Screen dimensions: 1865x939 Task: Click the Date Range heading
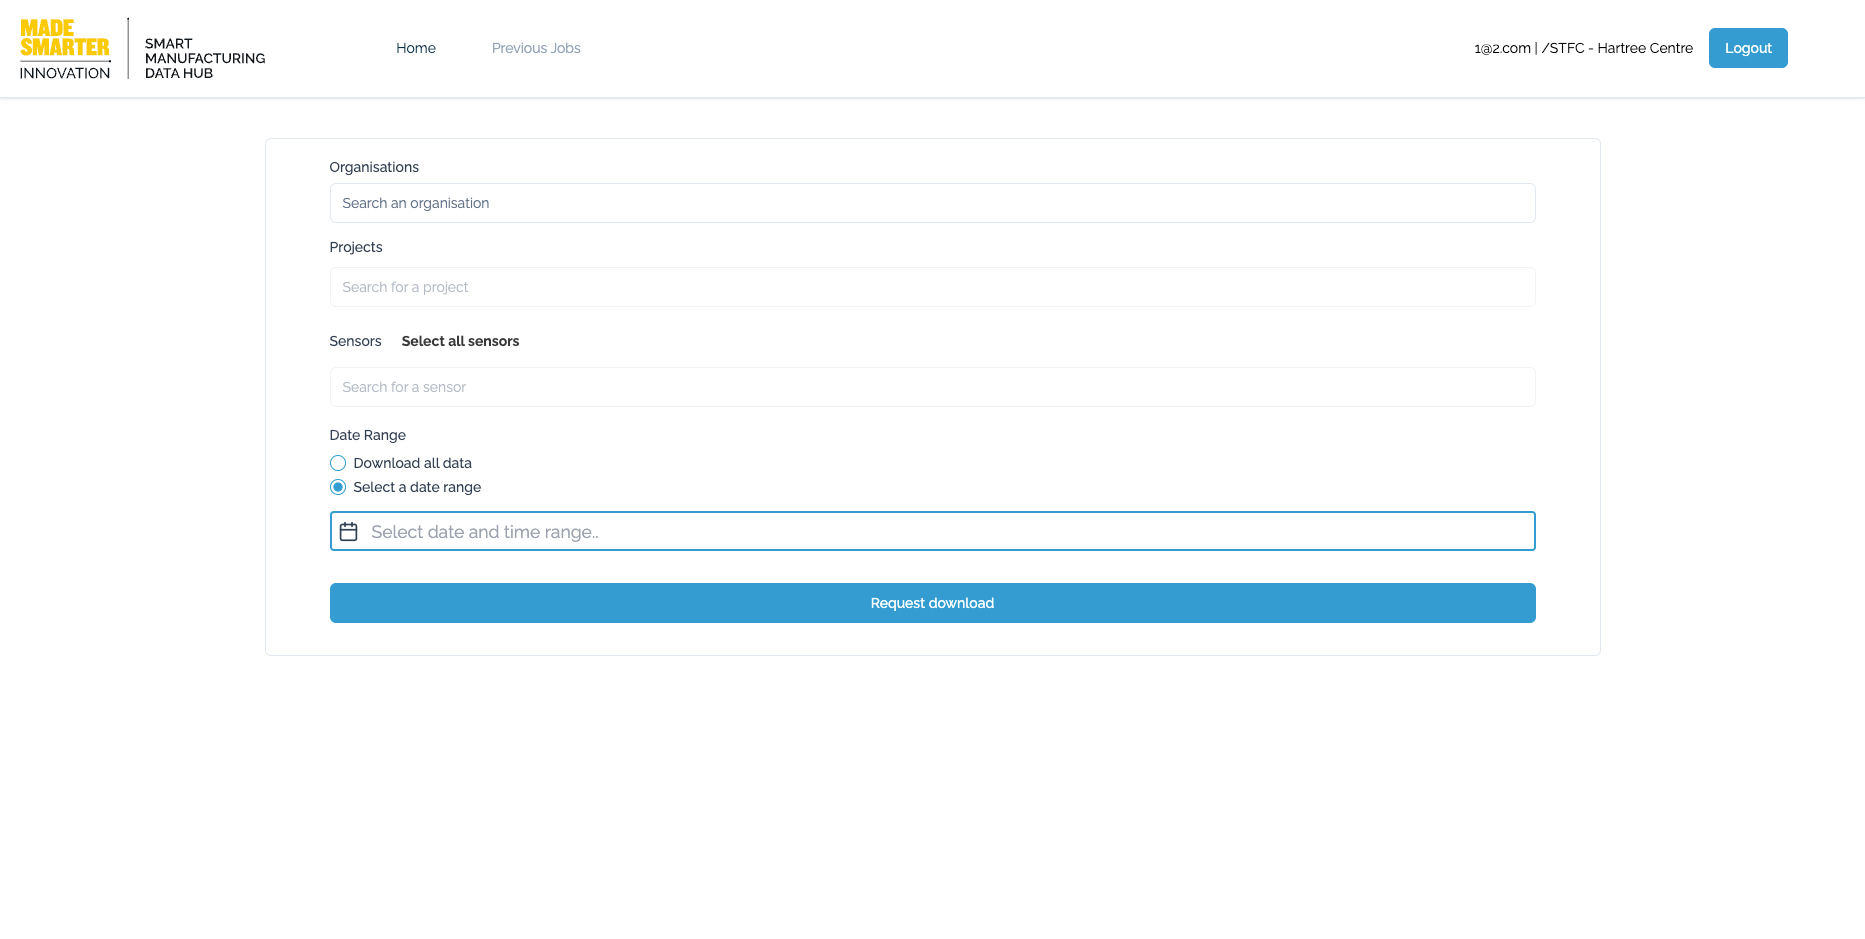(x=367, y=435)
